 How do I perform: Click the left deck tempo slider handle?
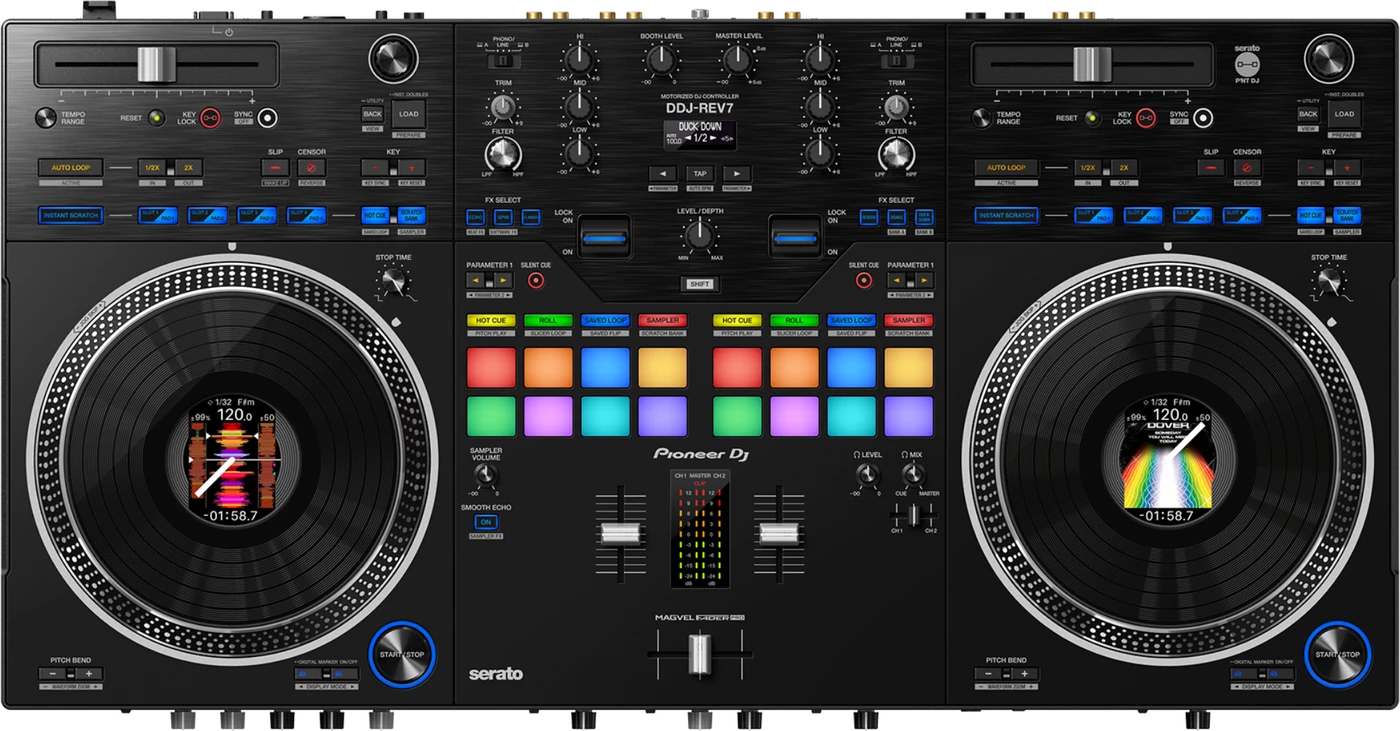[157, 65]
